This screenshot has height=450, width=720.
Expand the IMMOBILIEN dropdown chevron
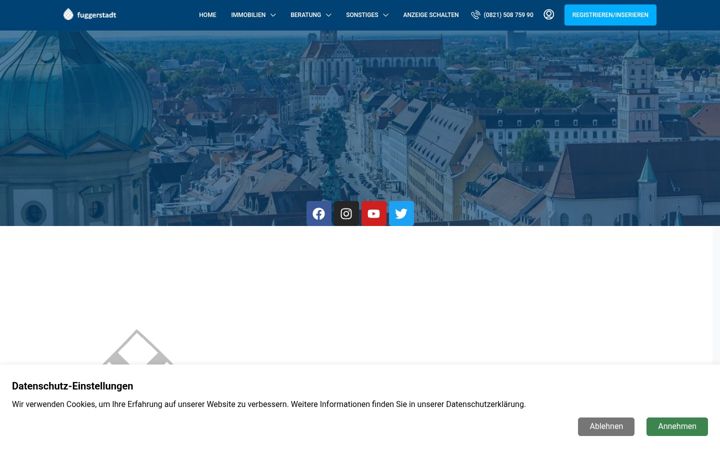273,15
